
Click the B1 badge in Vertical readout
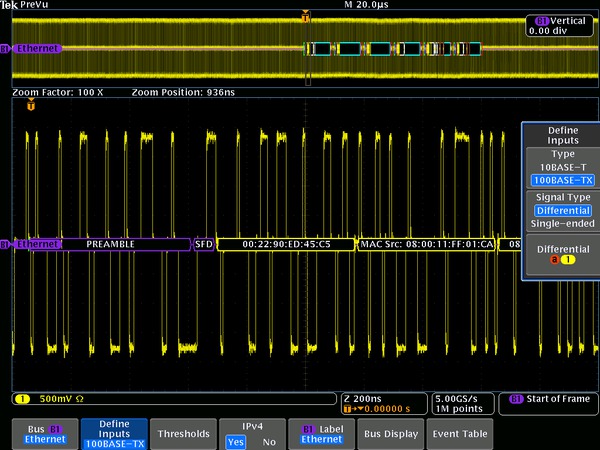(542, 20)
